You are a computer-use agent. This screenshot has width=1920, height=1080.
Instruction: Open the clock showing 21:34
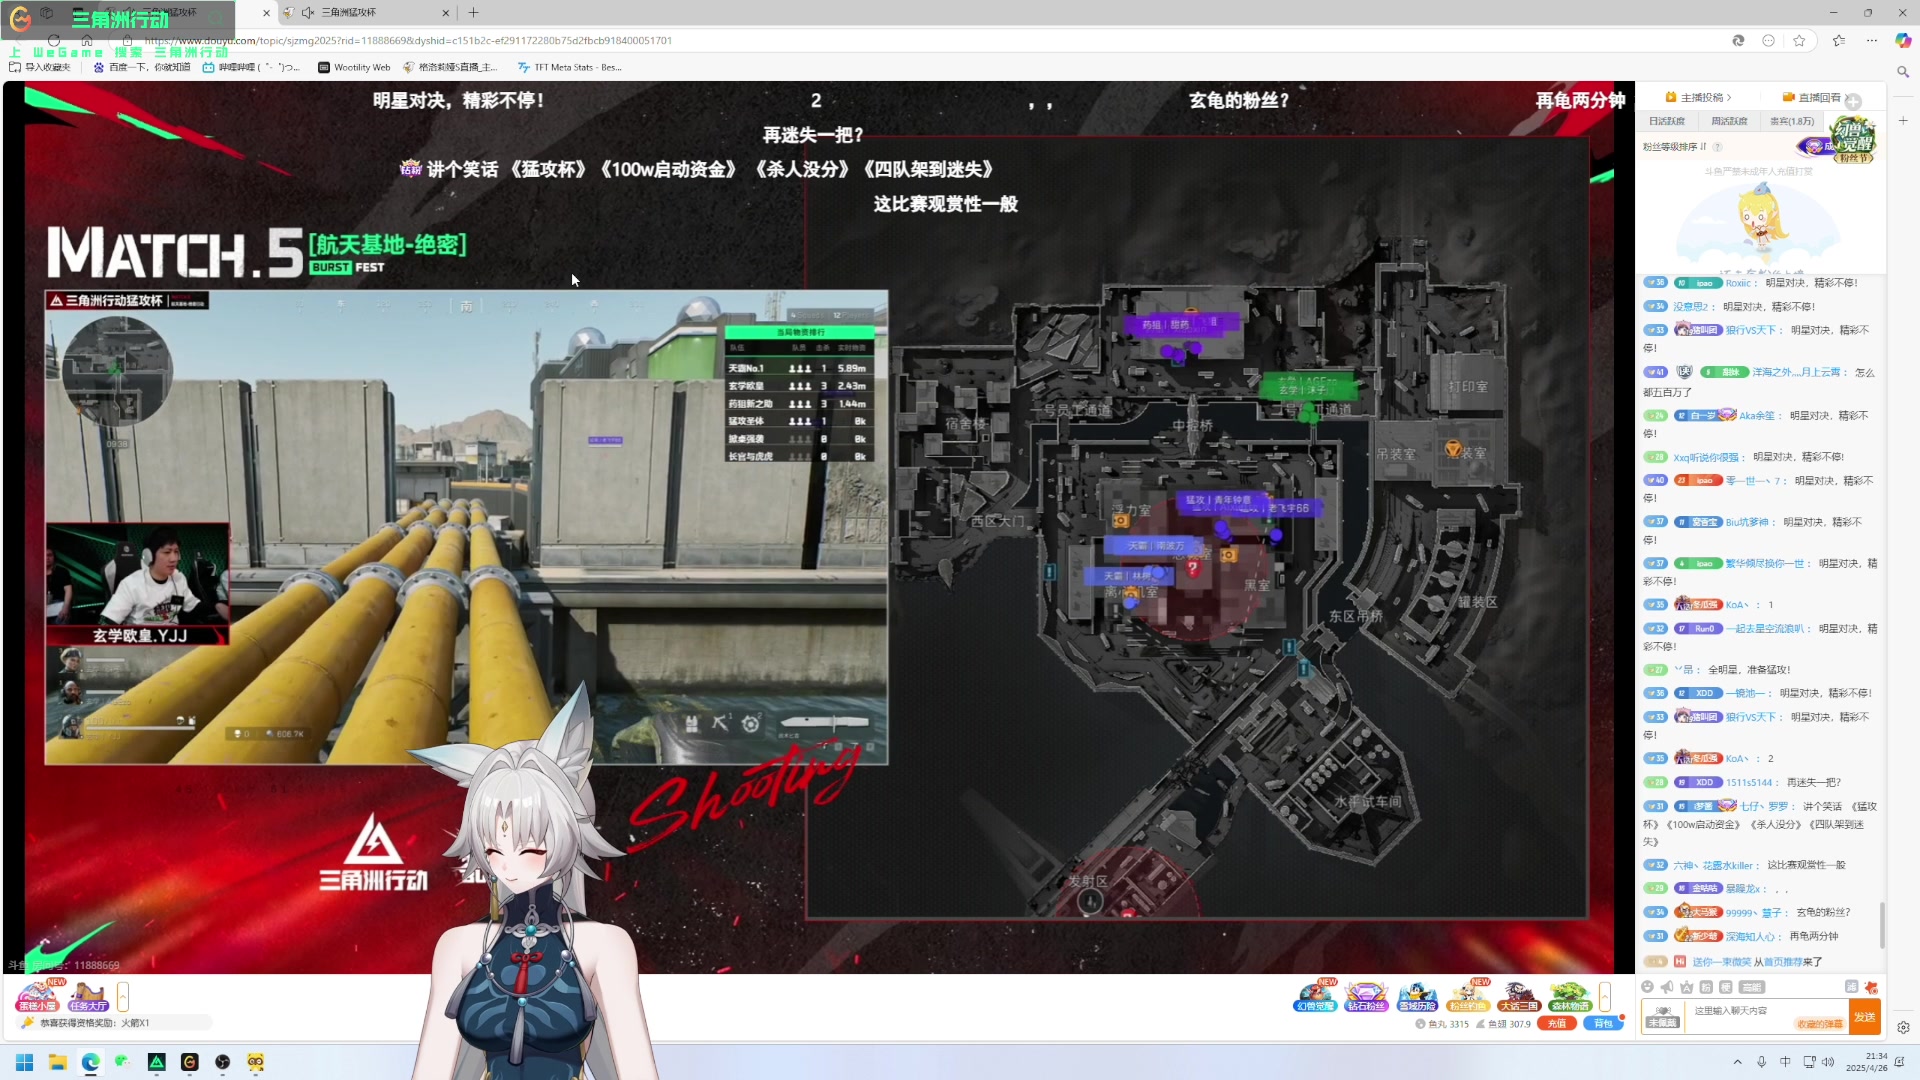coord(1866,1062)
